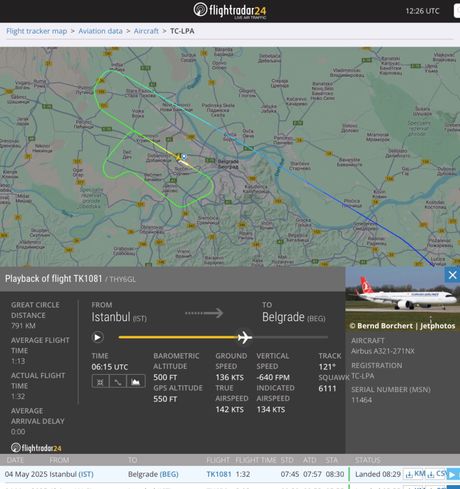Click the barometric altitude 500 FT

point(165,378)
